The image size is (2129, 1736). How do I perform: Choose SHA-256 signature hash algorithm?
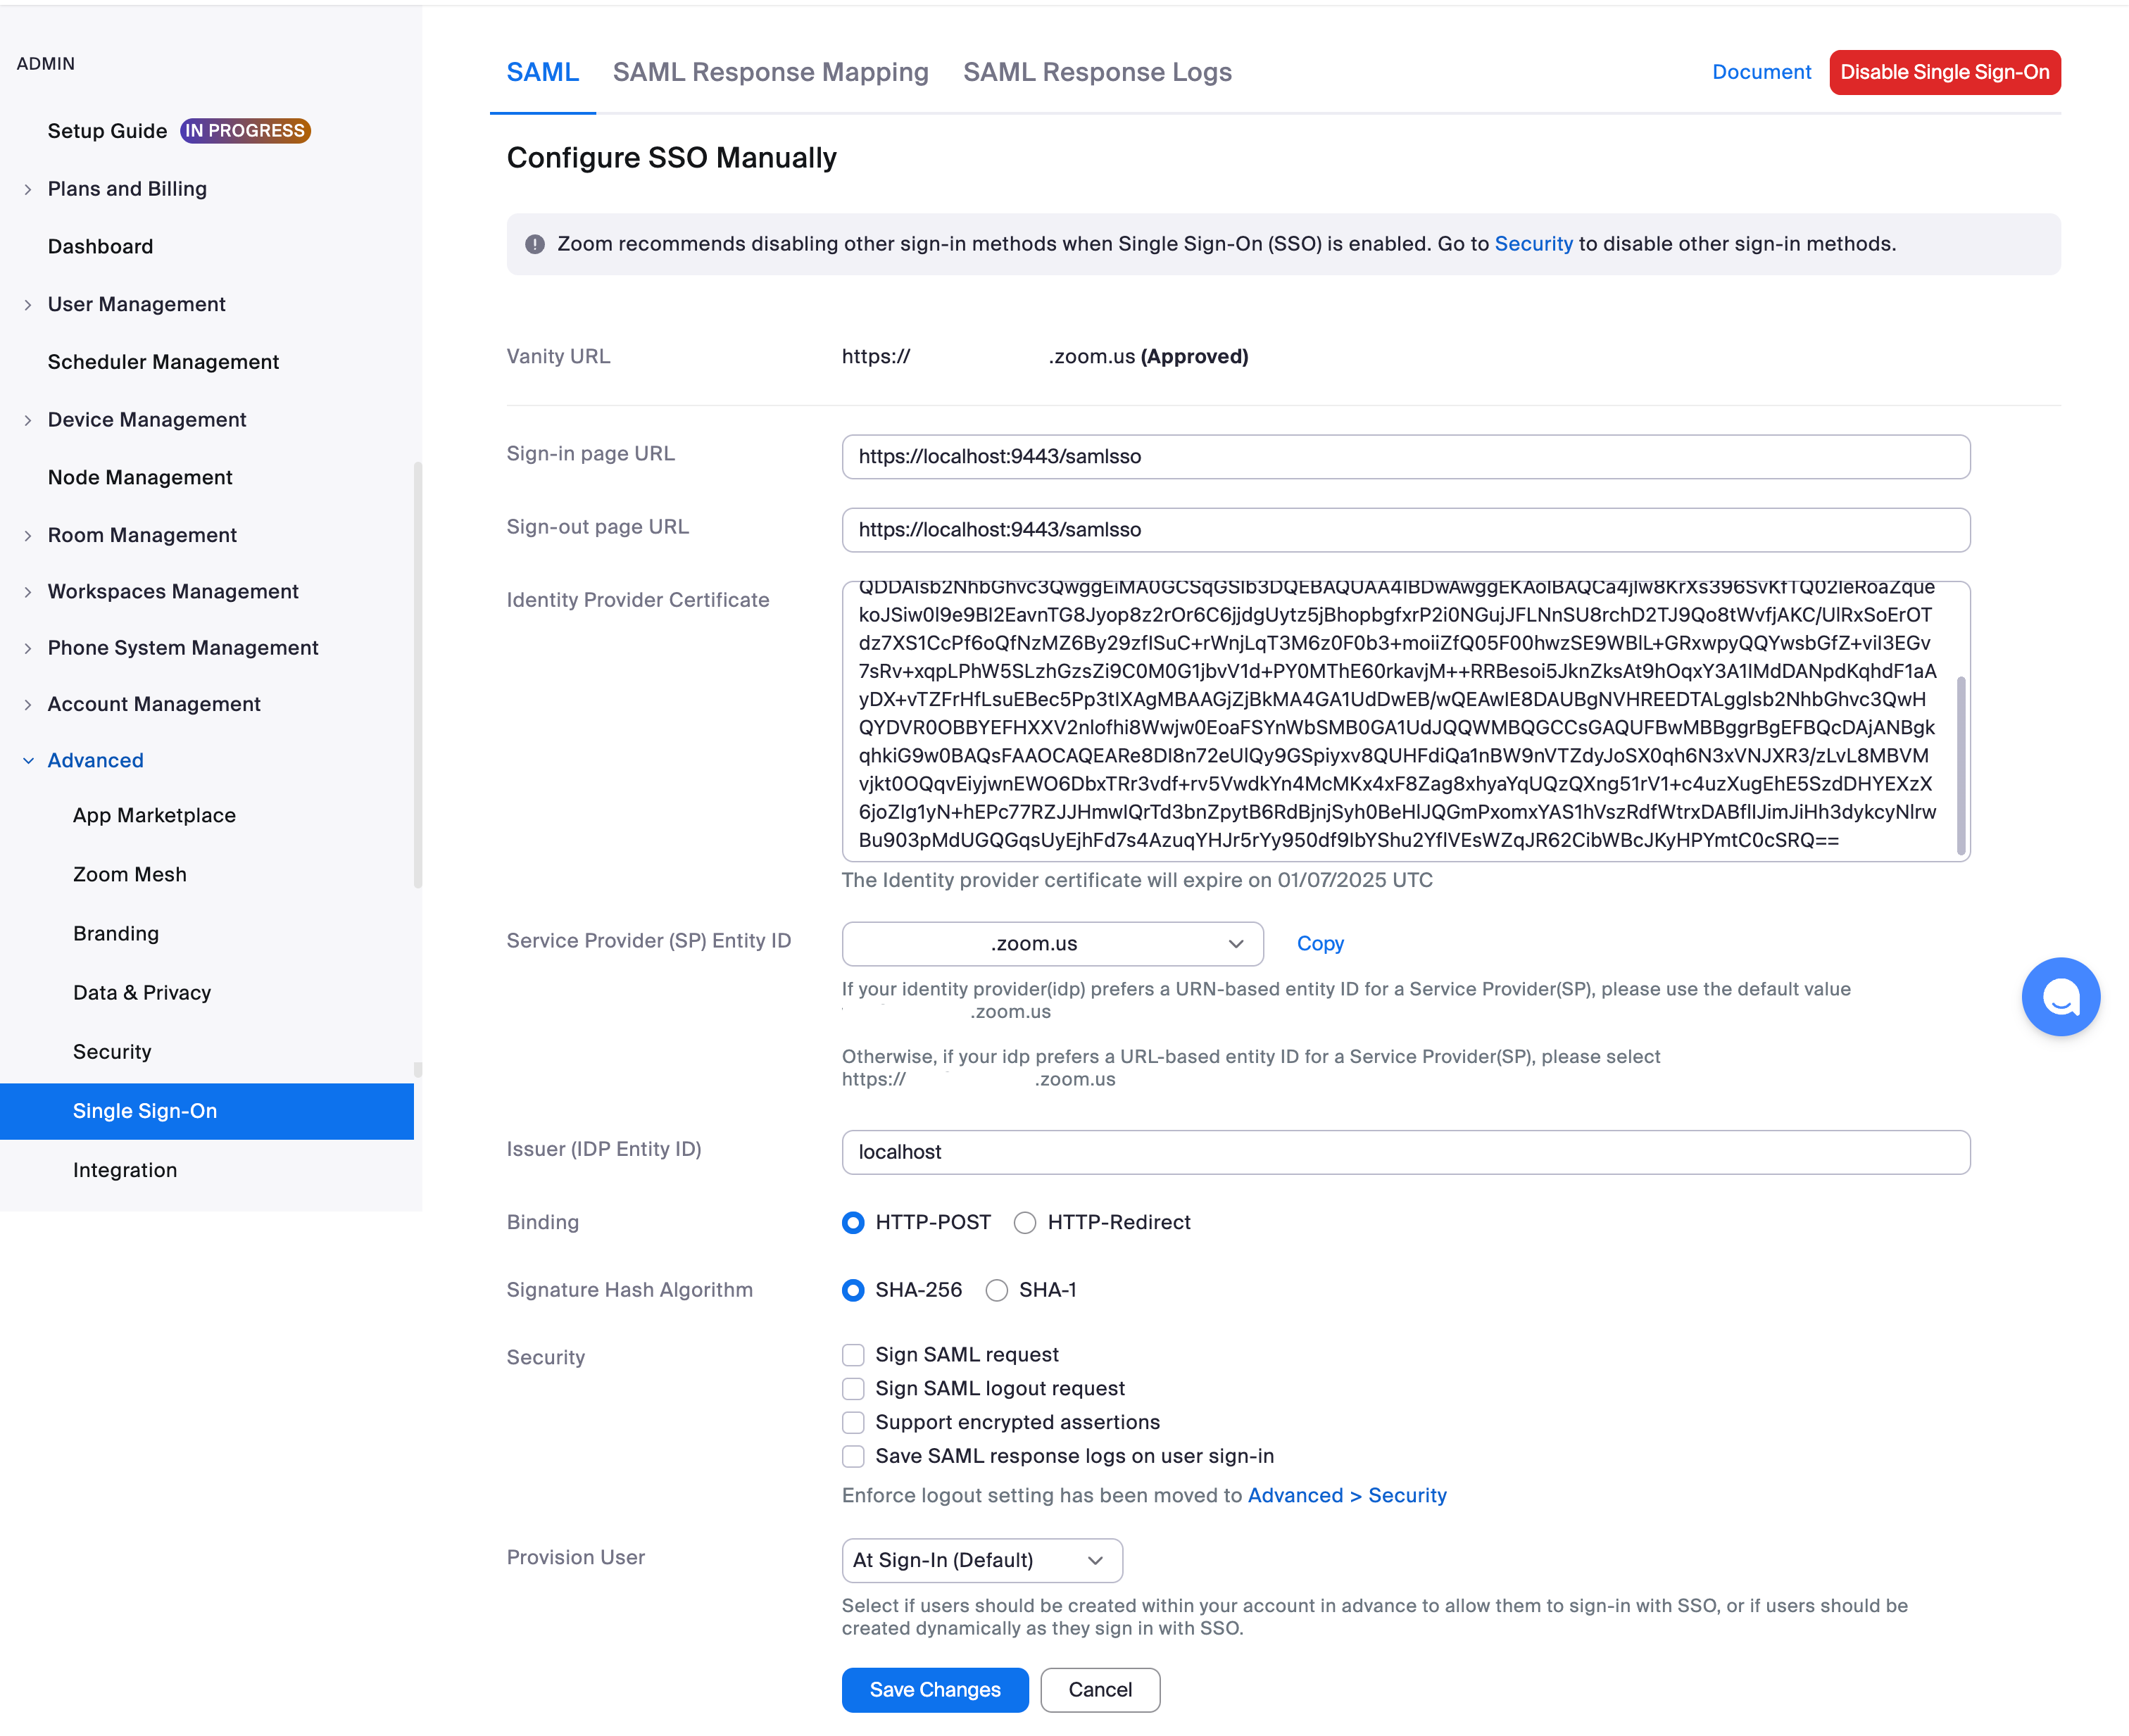(853, 1291)
